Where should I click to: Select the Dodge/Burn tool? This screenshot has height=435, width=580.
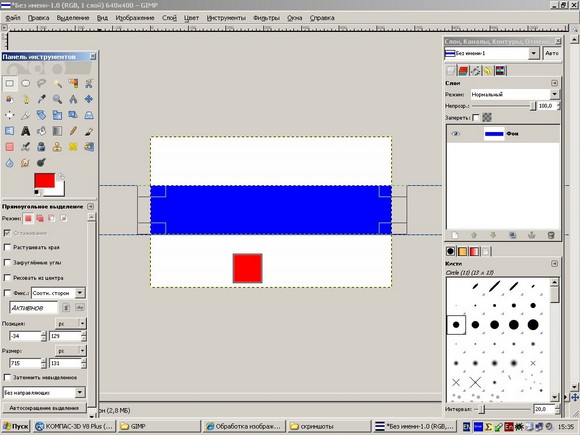pos(41,162)
